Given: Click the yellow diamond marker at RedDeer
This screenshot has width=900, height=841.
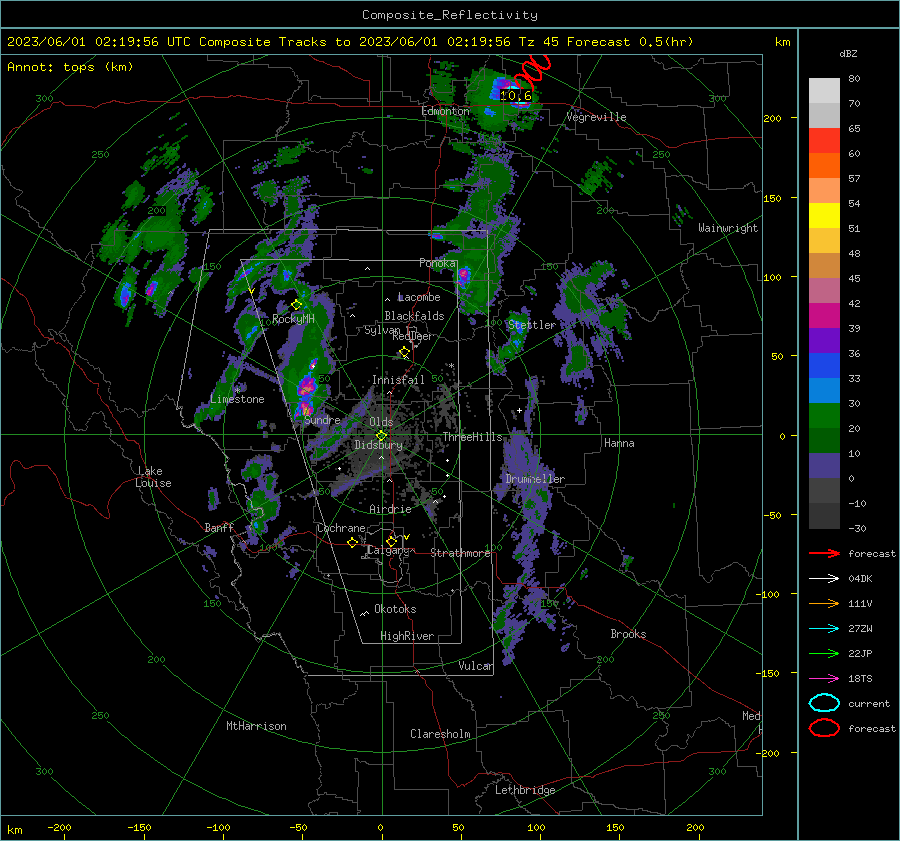Looking at the screenshot, I should (405, 351).
